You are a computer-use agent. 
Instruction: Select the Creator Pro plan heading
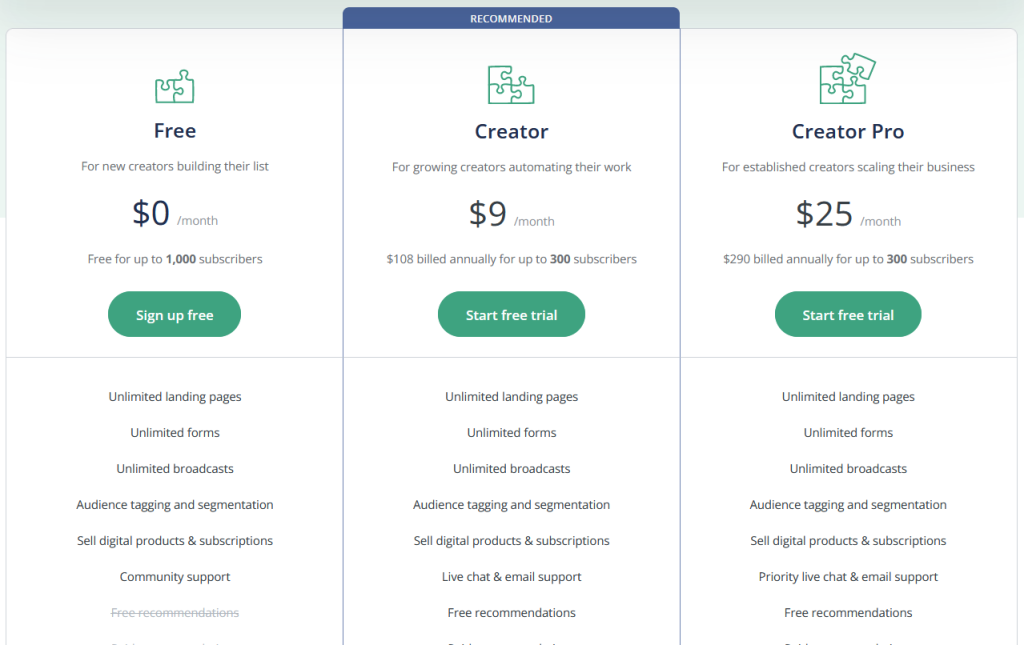pos(848,131)
